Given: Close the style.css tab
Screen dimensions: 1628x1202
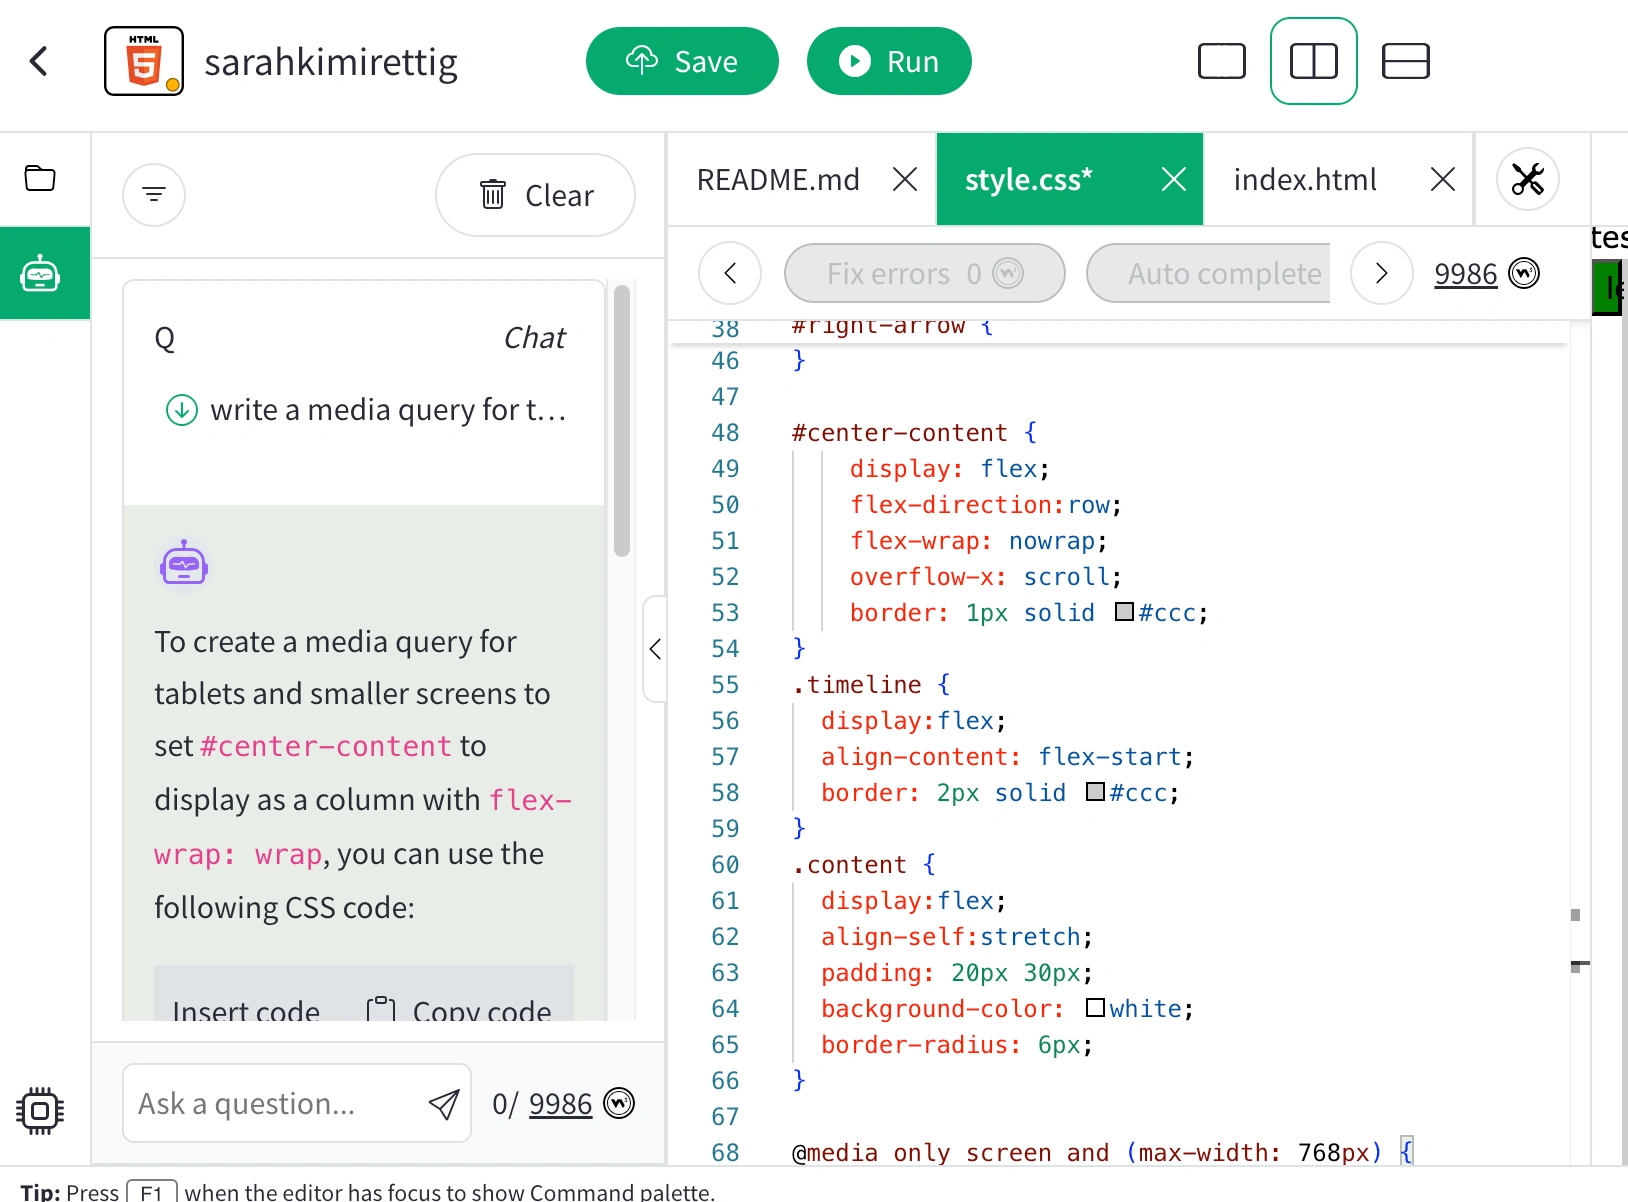Looking at the screenshot, I should point(1174,179).
